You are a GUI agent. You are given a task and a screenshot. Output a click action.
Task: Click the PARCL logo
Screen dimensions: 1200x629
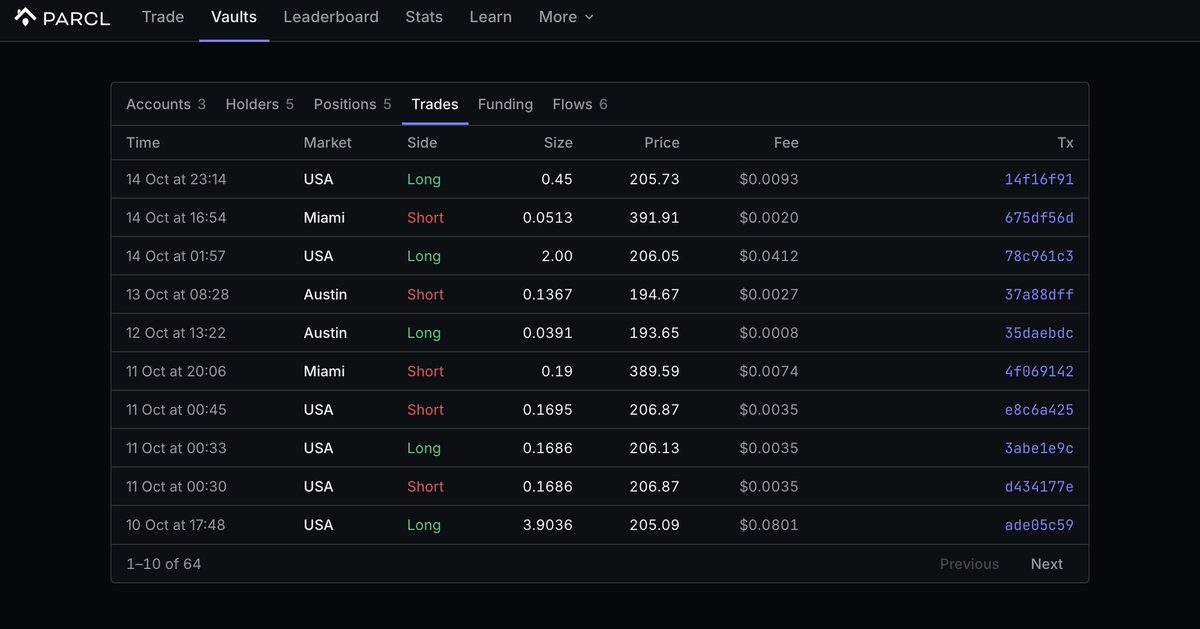[x=62, y=17]
